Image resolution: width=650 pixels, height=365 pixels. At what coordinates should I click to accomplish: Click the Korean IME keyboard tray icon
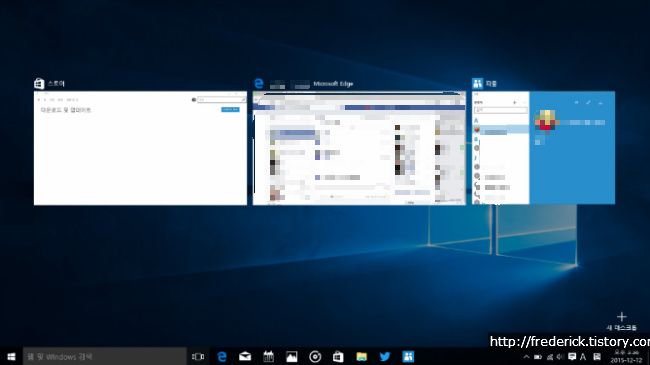pos(597,357)
